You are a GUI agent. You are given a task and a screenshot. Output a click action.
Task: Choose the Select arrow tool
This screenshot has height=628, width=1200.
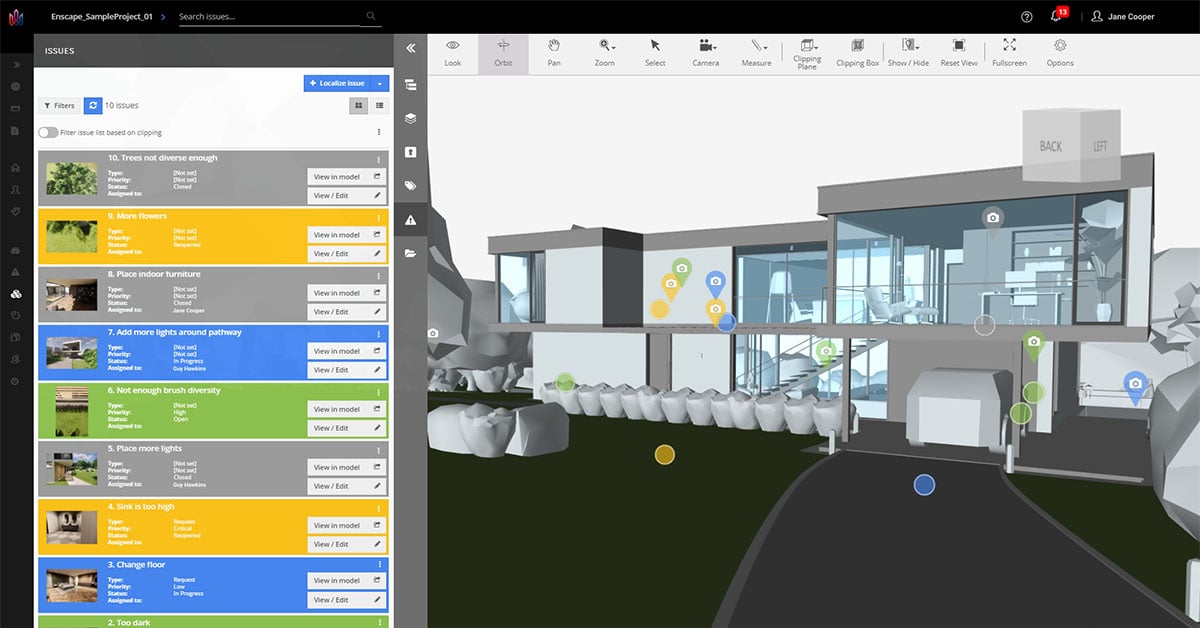(x=655, y=52)
